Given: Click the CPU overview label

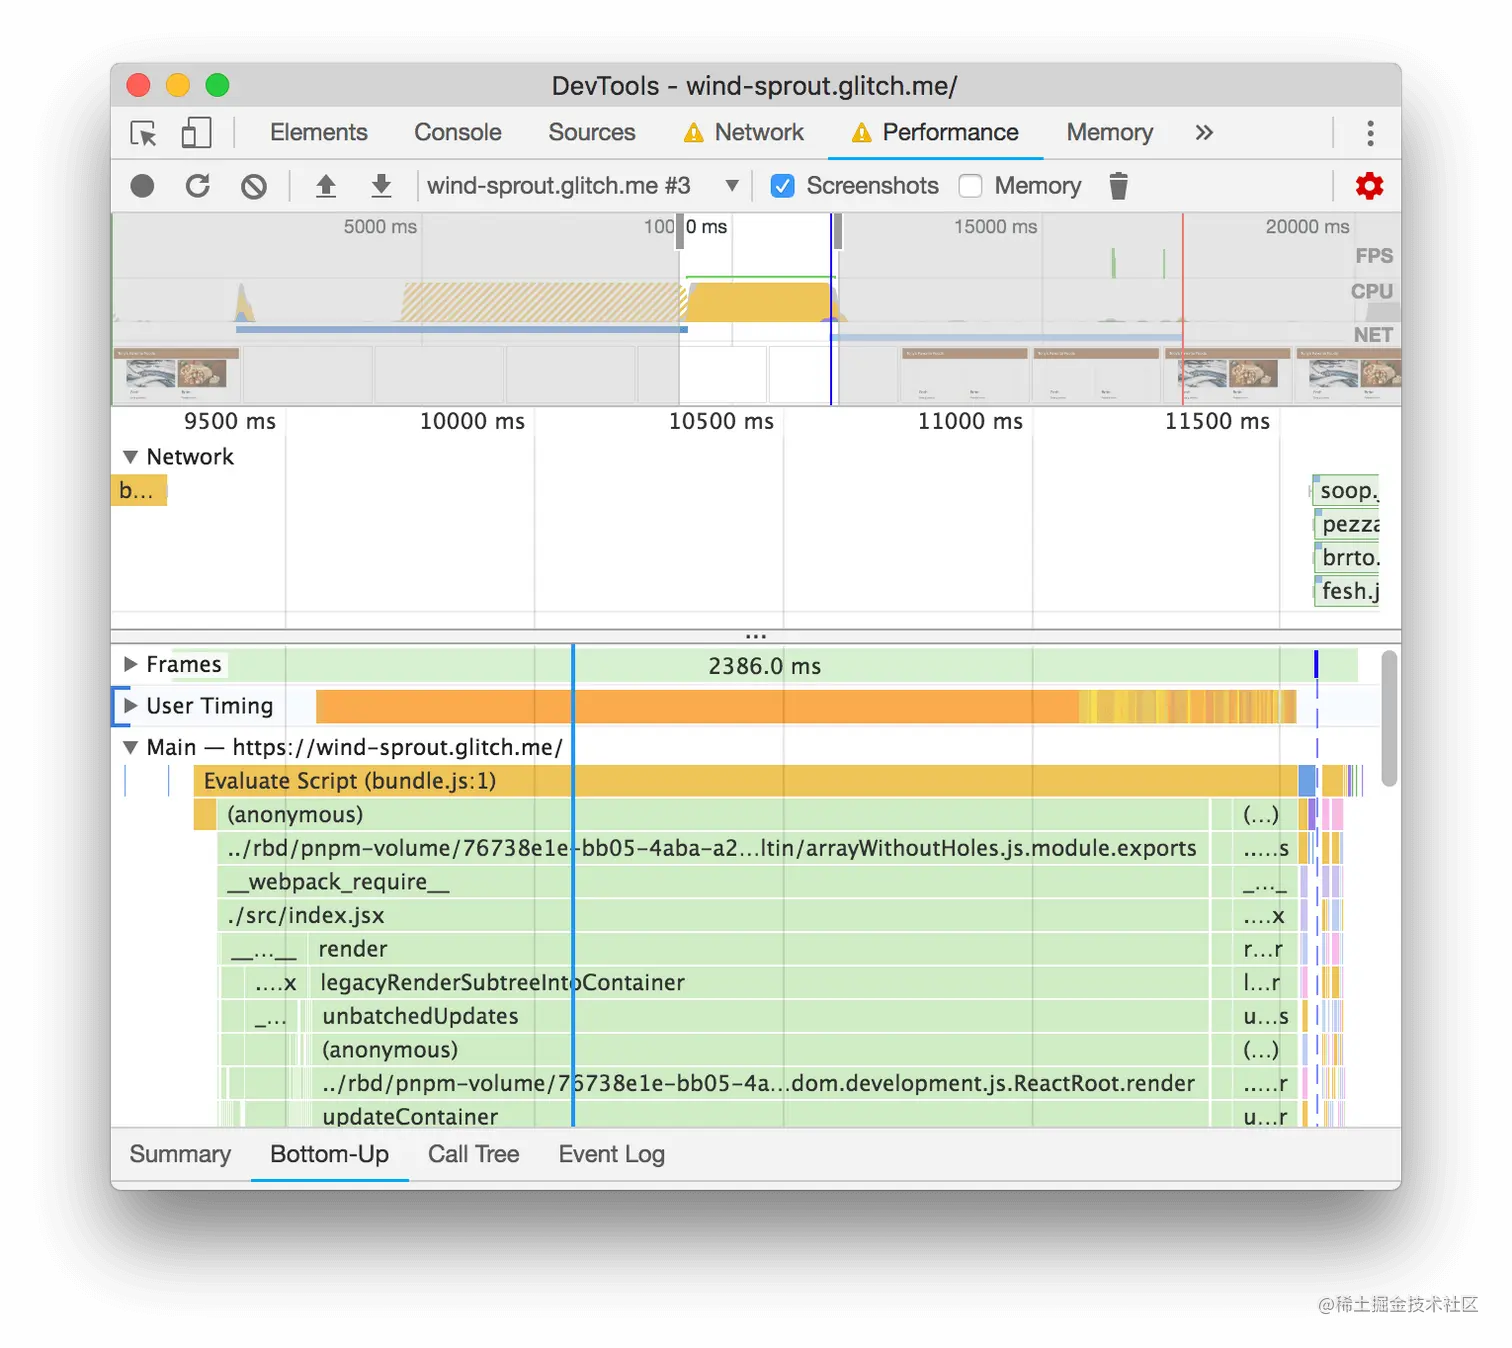Looking at the screenshot, I should pos(1372,292).
